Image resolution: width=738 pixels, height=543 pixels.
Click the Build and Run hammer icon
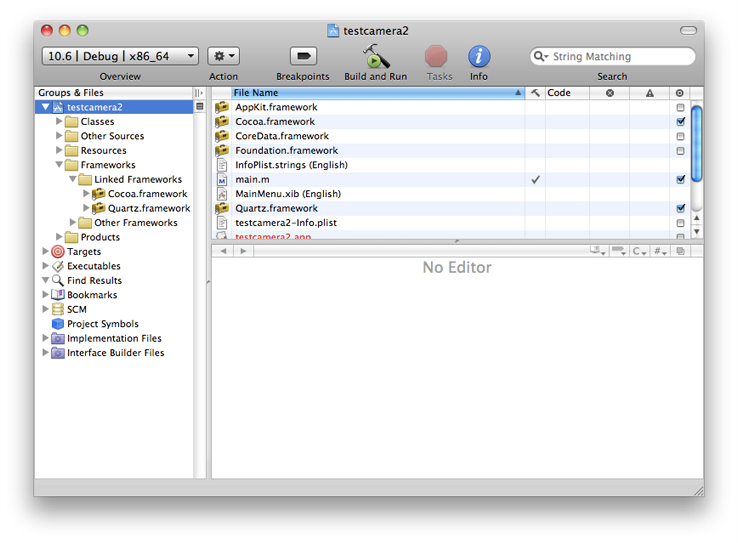[x=376, y=56]
